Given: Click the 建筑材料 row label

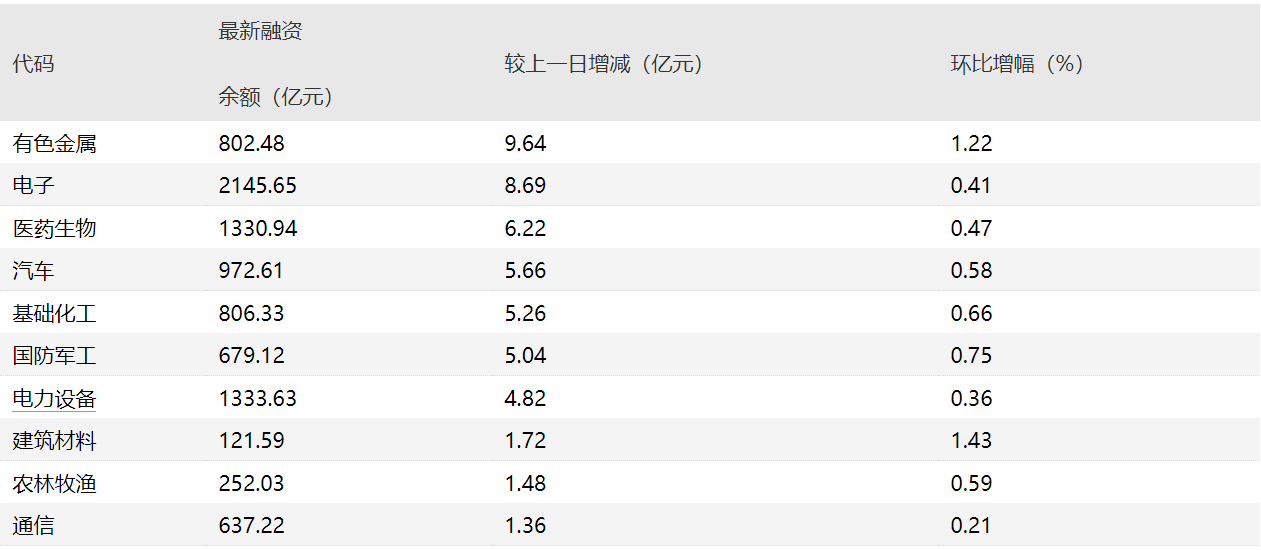Looking at the screenshot, I should 55,441.
